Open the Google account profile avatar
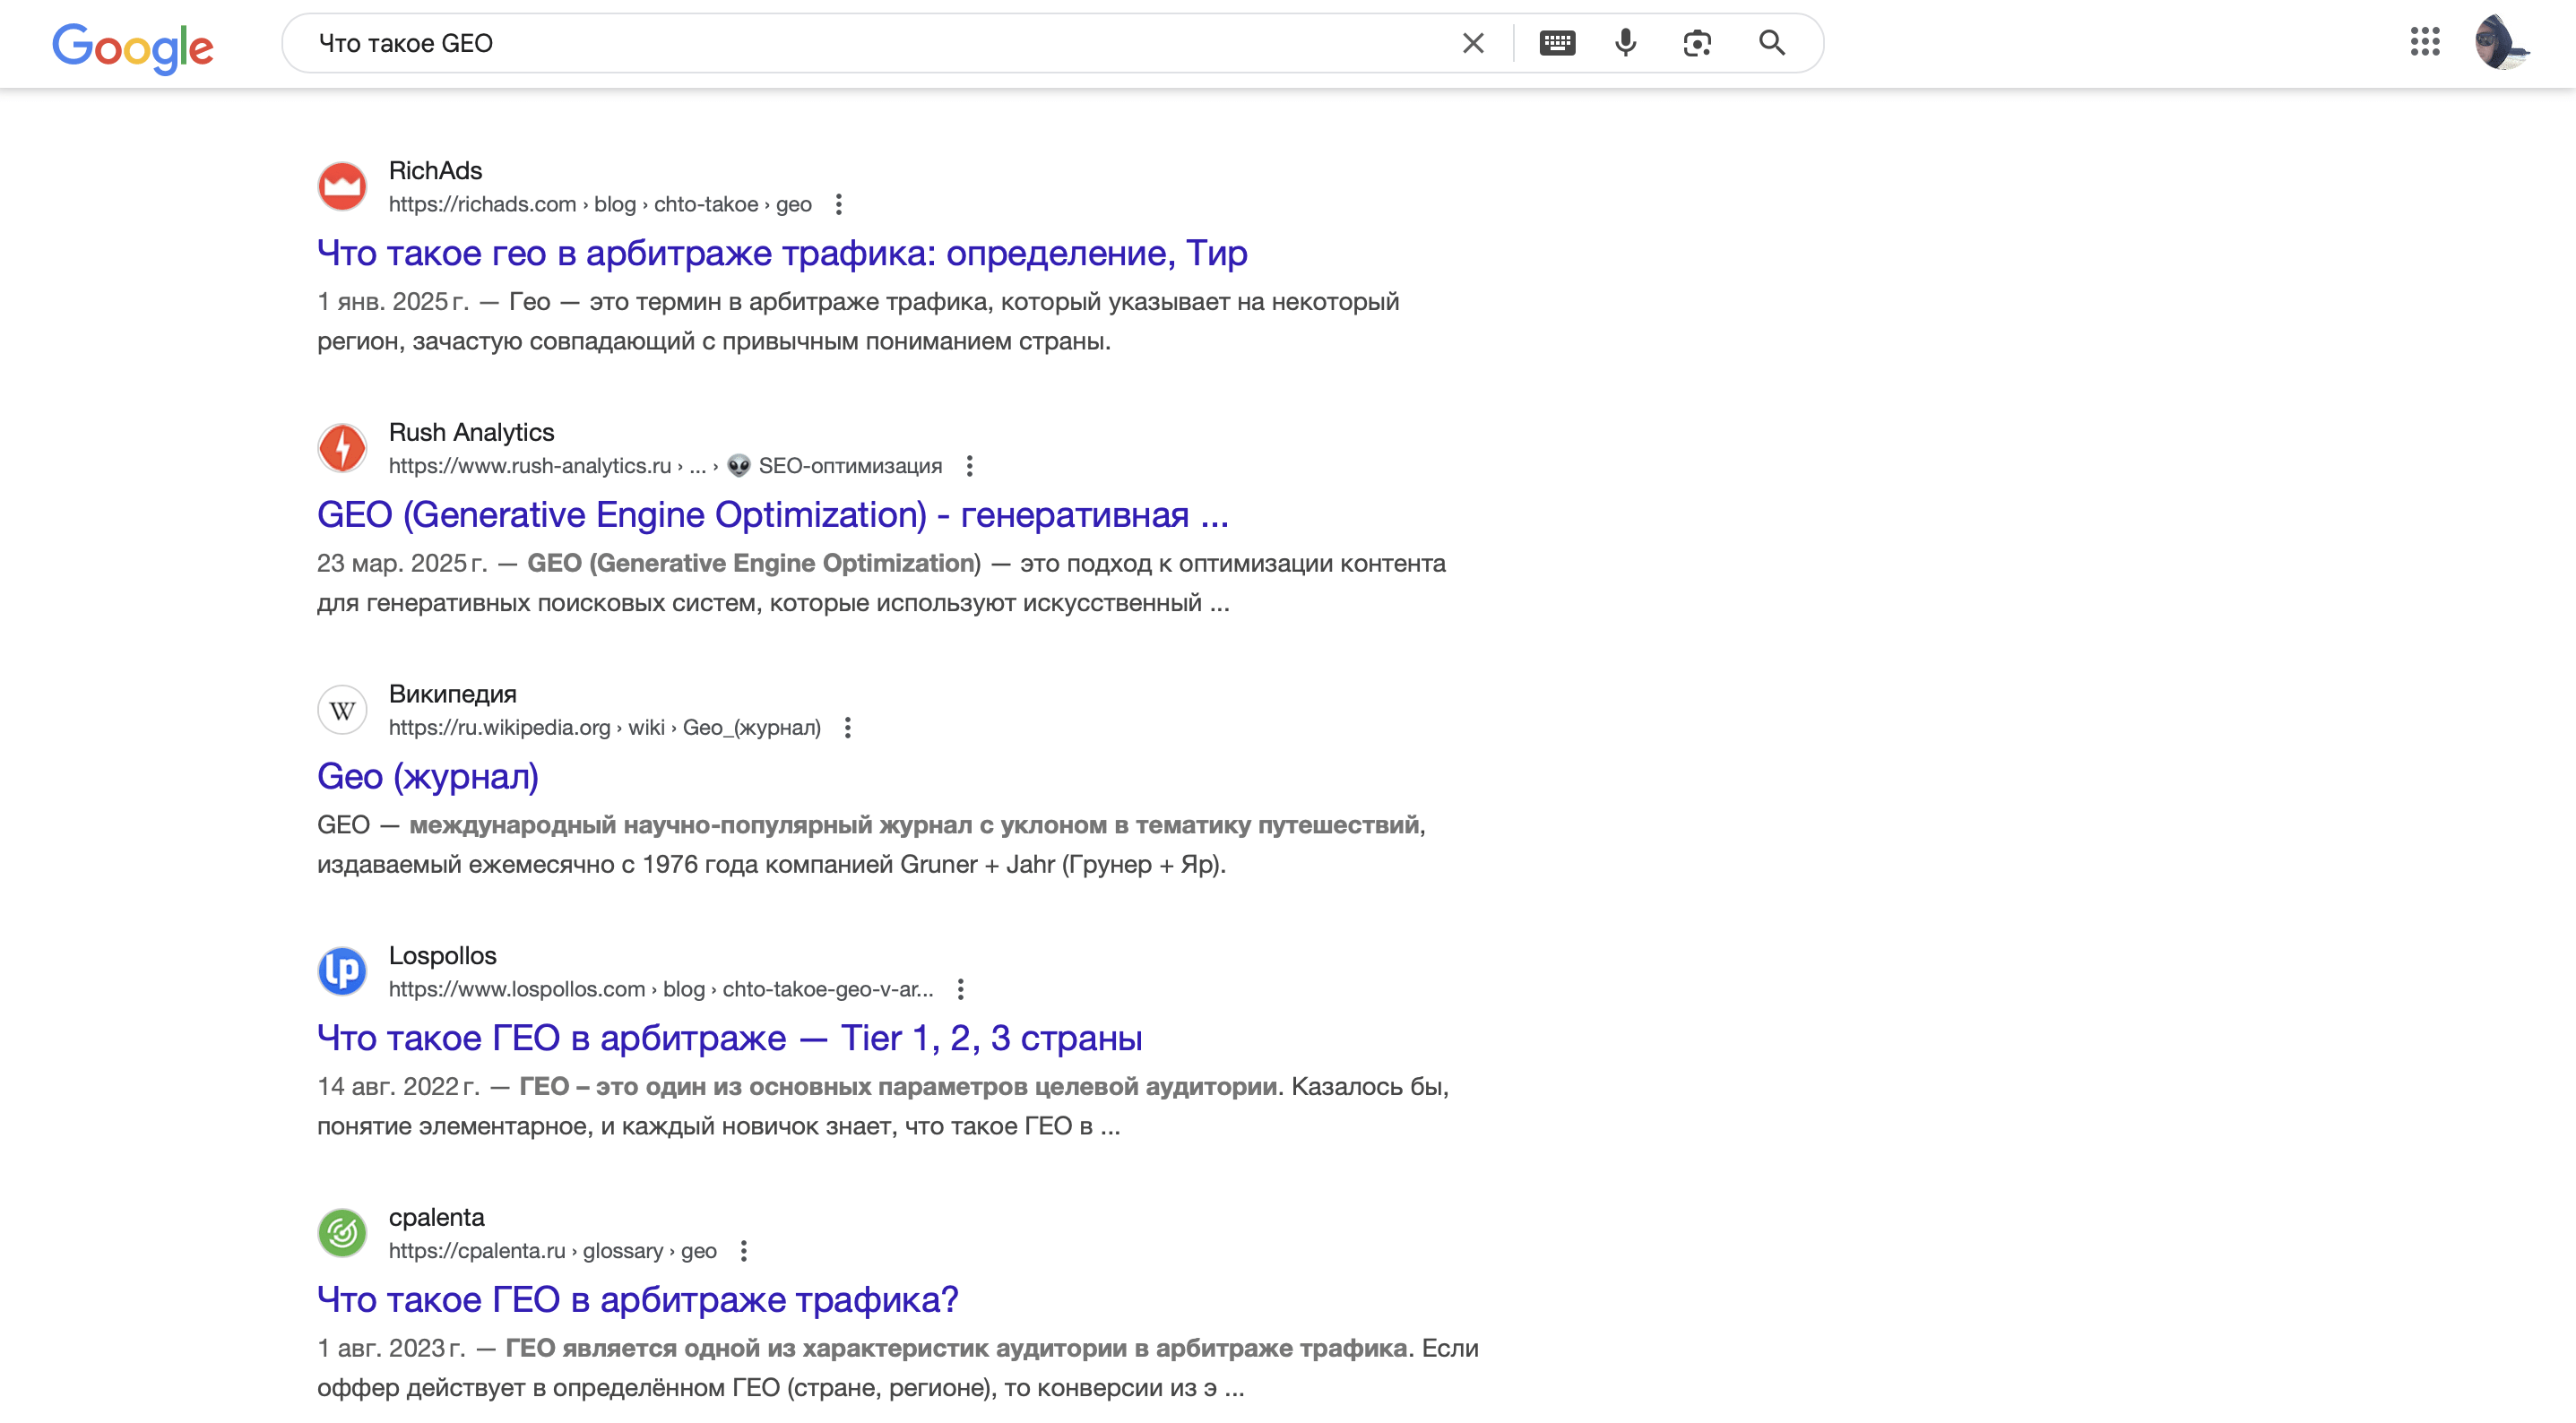2576x1423 pixels. pyautogui.click(x=2500, y=43)
